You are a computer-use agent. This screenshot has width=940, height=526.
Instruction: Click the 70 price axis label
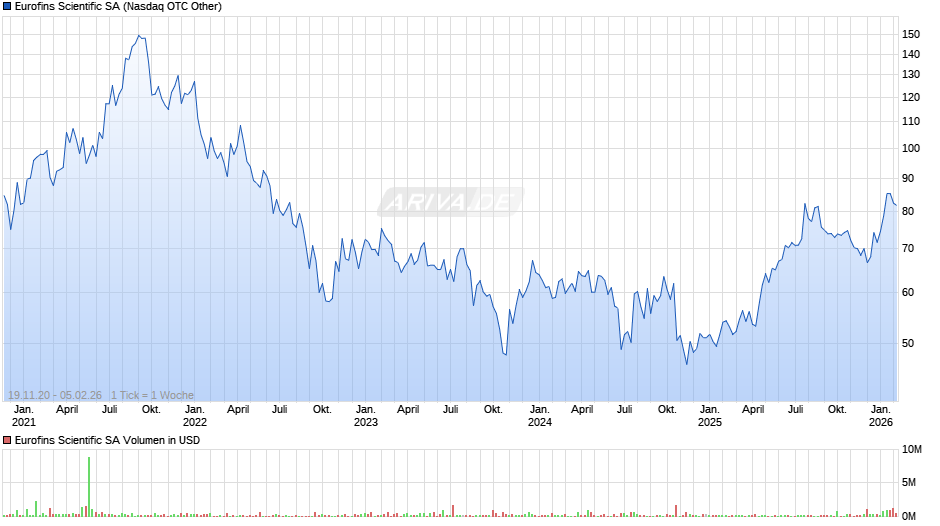click(x=908, y=248)
